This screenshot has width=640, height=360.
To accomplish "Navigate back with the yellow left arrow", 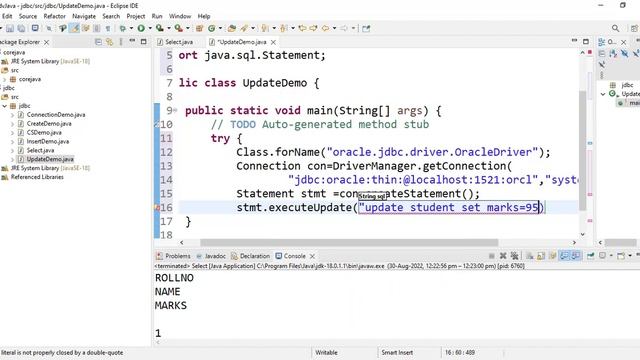I will pyautogui.click(x=325, y=28).
